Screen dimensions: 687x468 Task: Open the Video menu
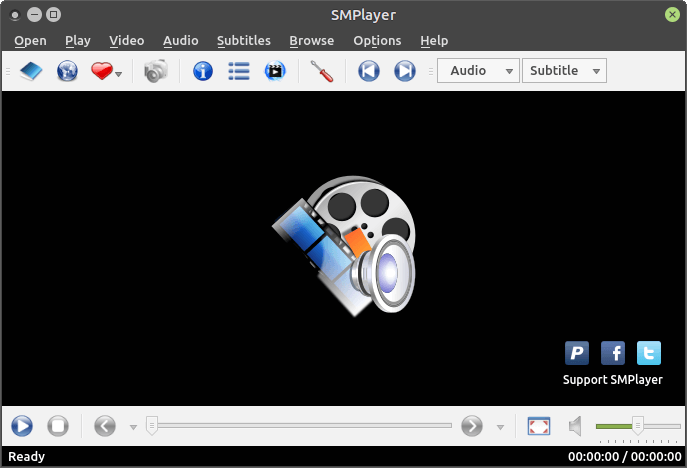[x=127, y=41]
